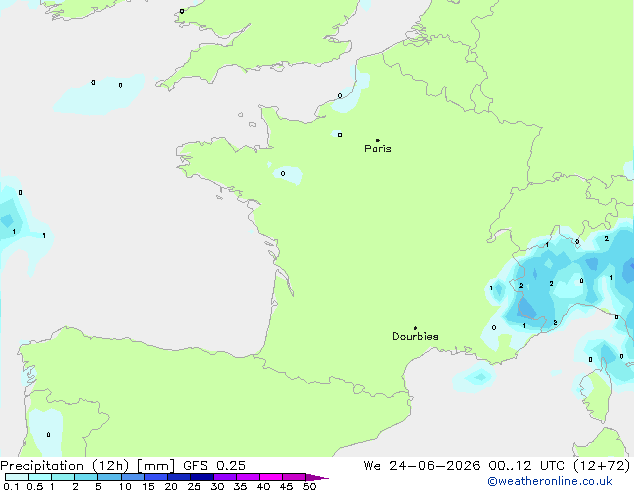Viewport: 634px width, 490px height.
Task: Open the weatheronline.co.uk link
Action: (550, 481)
